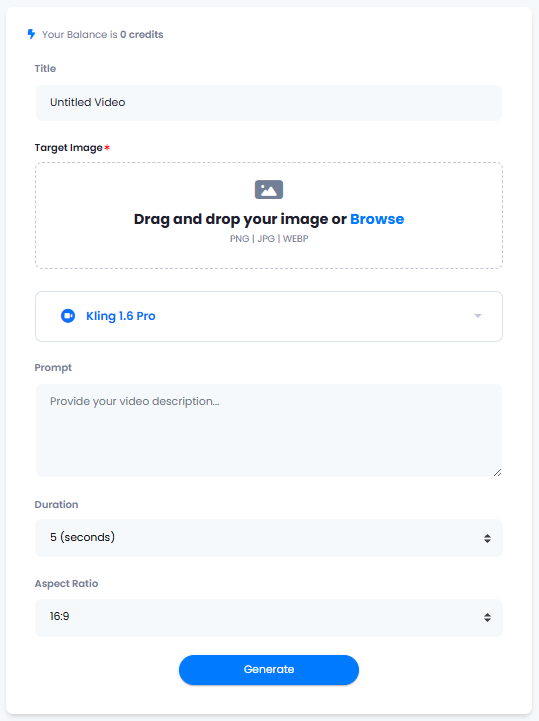Viewport: 539px width, 721px height.
Task: Expand the Kling 1.6 Pro dropdown arrow
Action: point(478,316)
